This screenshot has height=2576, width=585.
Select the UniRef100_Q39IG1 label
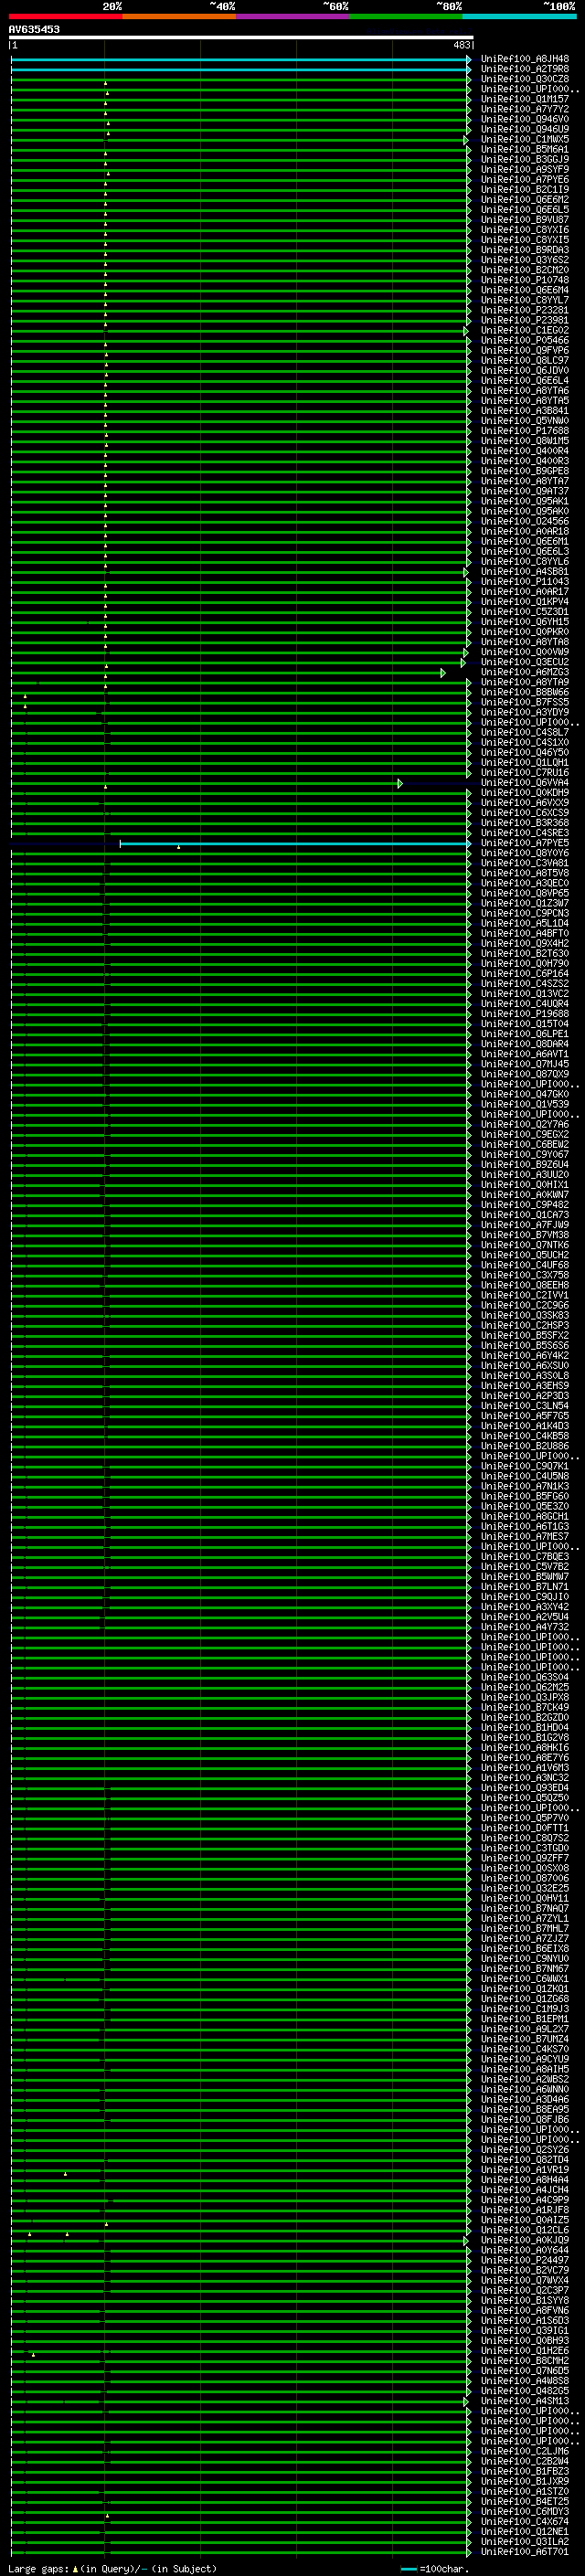524,2330
